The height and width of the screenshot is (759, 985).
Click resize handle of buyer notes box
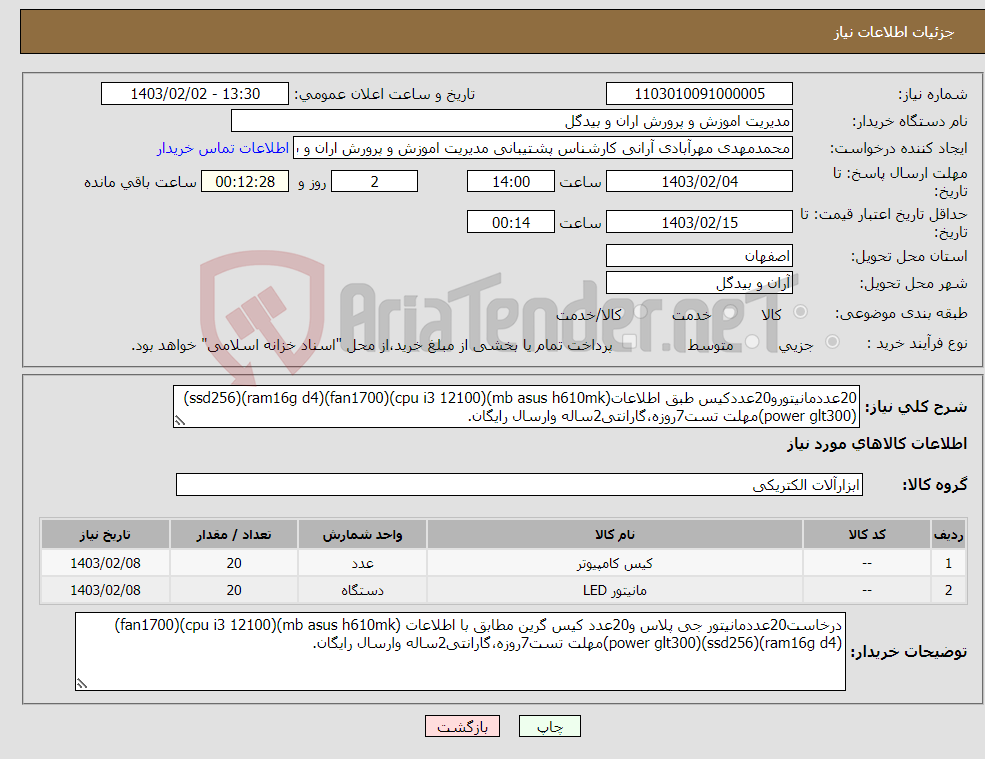coord(82,684)
